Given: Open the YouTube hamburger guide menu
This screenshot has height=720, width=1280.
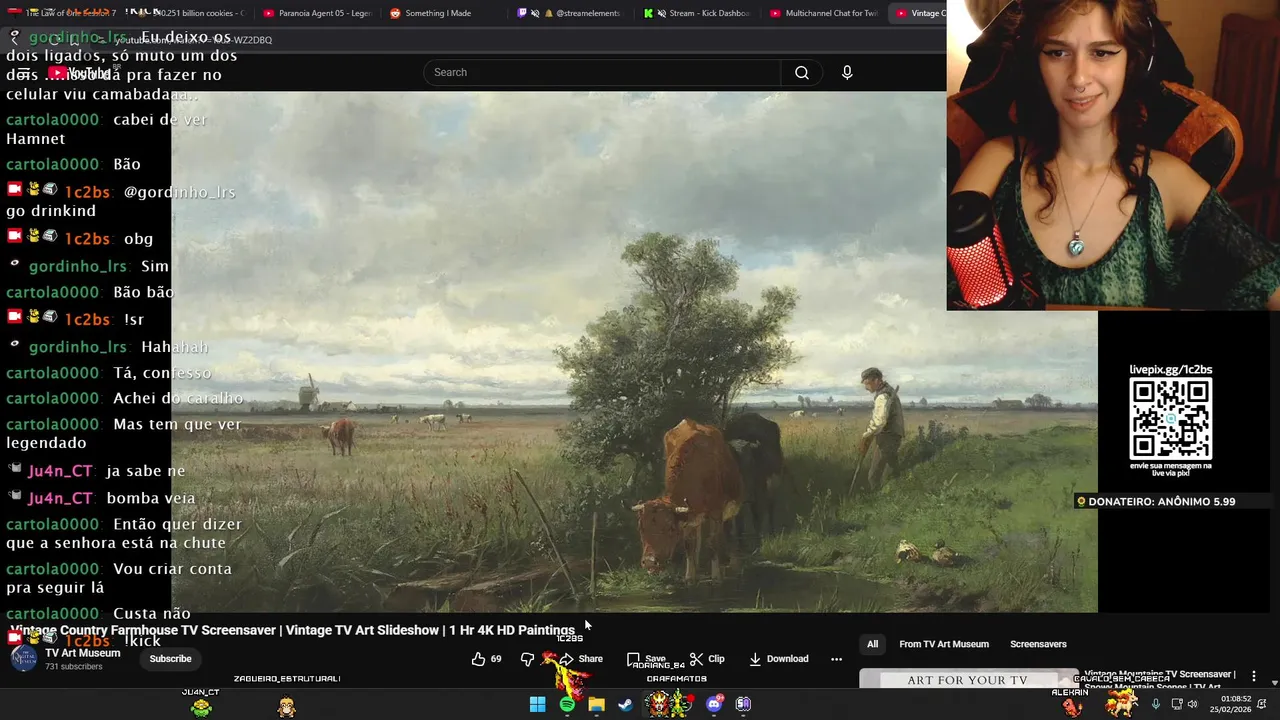Looking at the screenshot, I should (x=23, y=72).
